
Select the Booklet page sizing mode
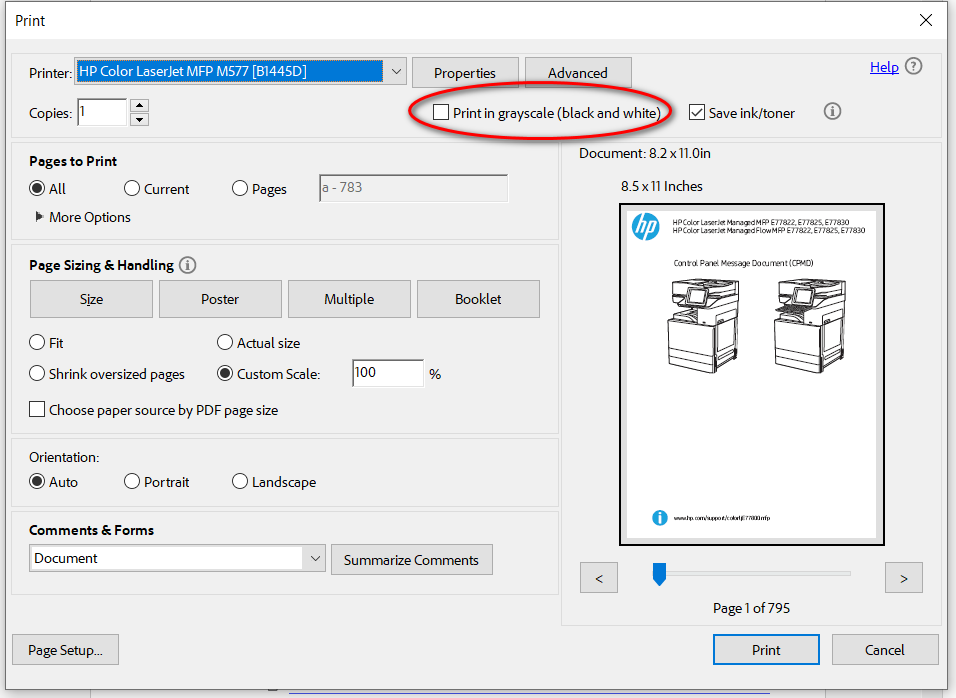[478, 298]
